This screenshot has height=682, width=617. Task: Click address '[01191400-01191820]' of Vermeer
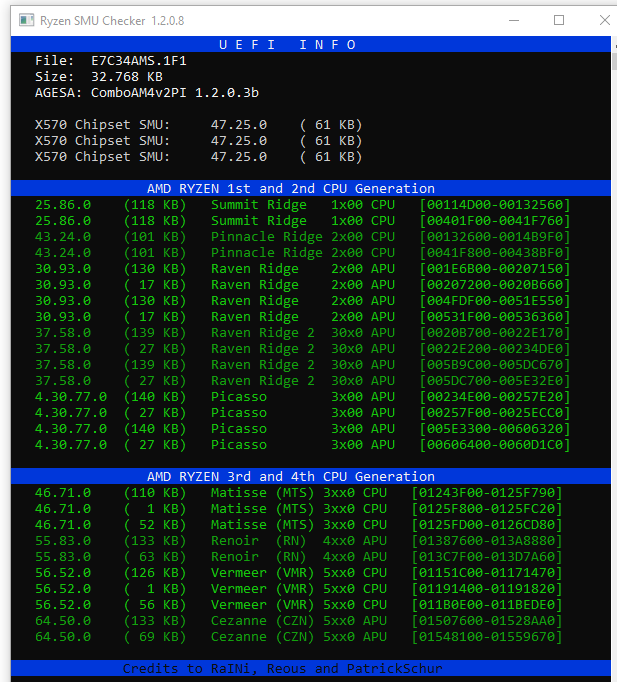487,589
